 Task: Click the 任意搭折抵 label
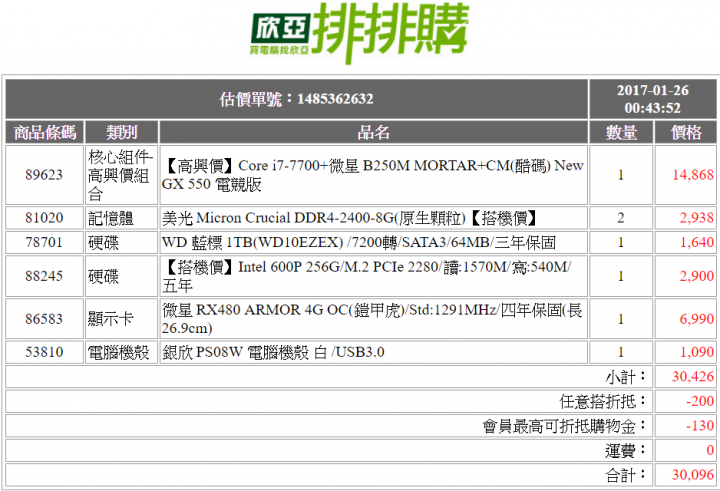tap(603, 401)
